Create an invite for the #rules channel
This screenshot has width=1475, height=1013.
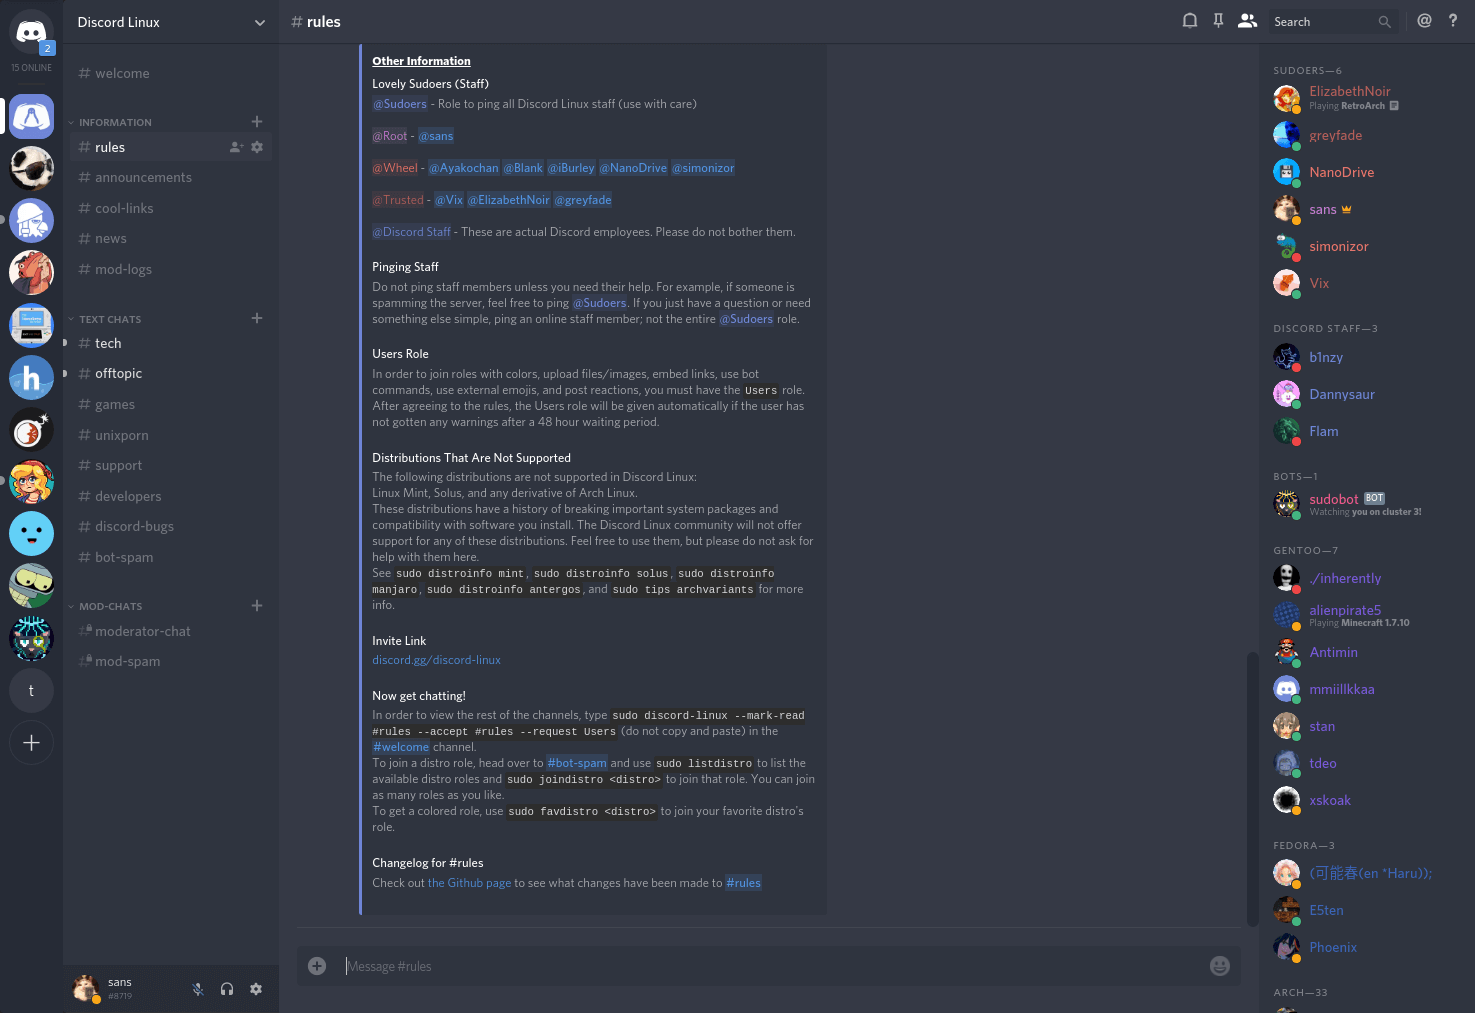[234, 146]
